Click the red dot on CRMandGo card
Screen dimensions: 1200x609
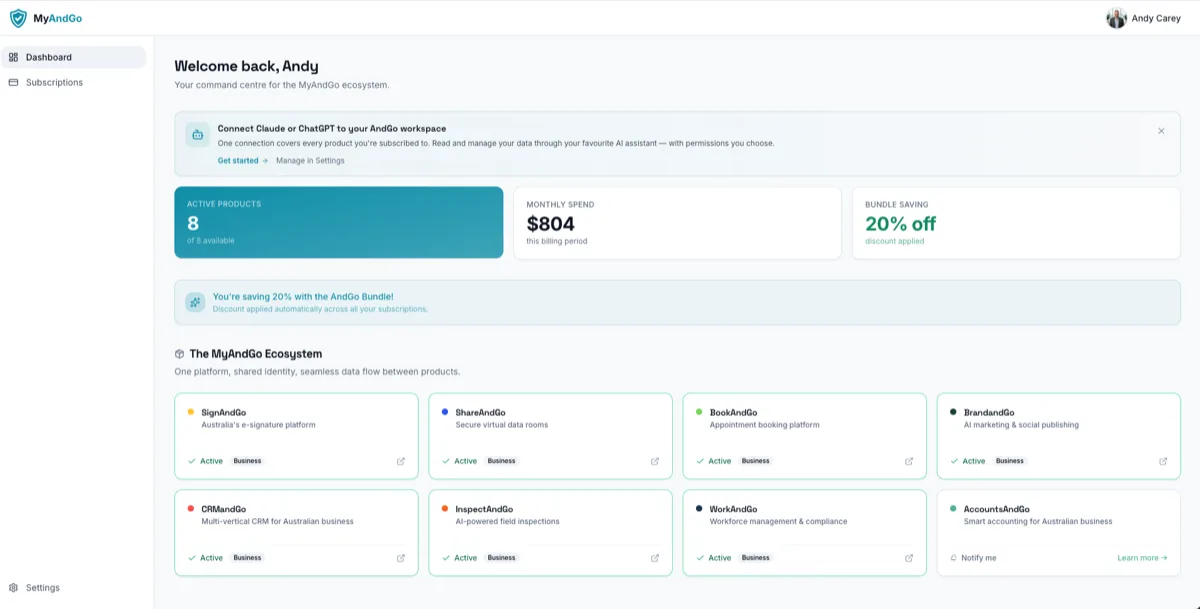tap(191, 509)
